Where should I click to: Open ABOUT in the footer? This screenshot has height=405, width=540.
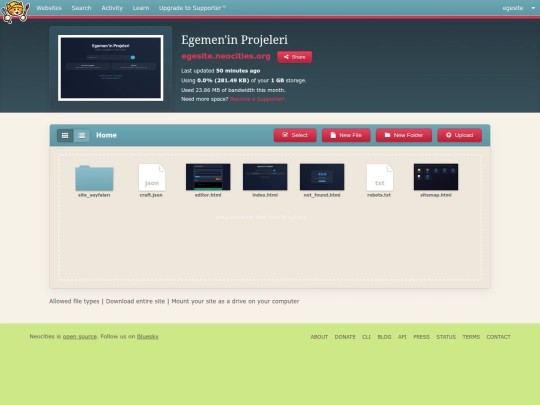(319, 337)
